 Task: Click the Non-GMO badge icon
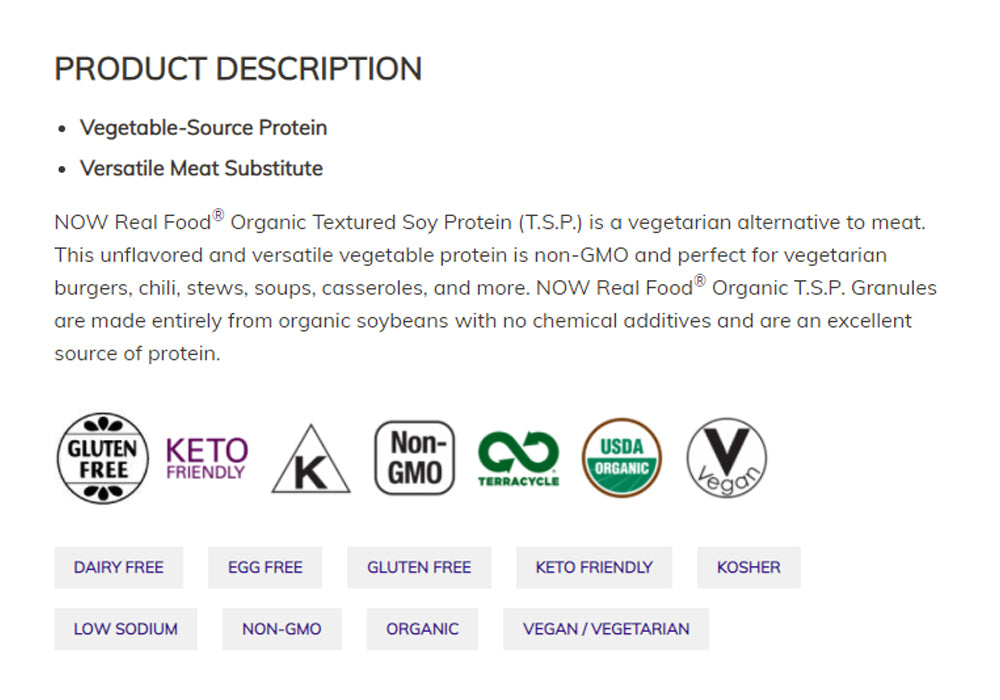click(414, 458)
